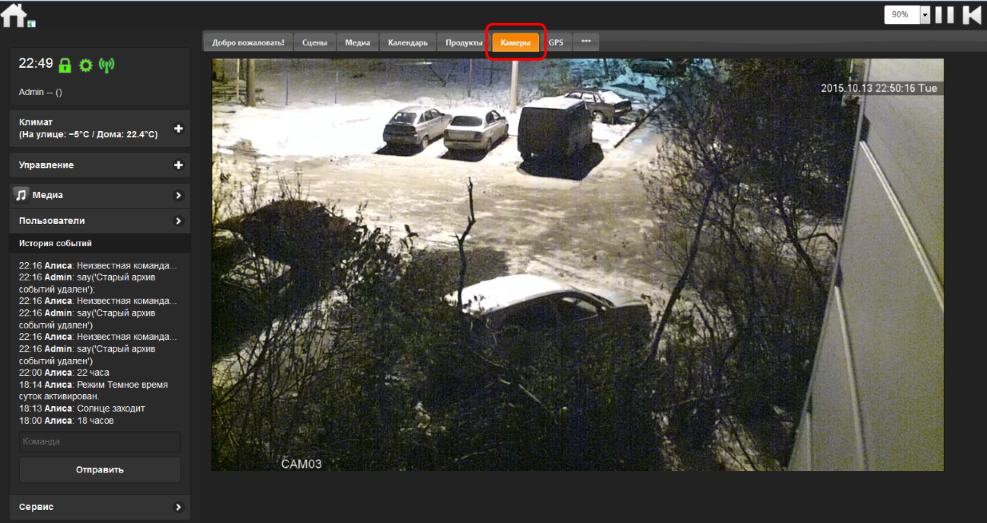Open the more tabs ellipsis
The image size is (987, 523).
[586, 42]
